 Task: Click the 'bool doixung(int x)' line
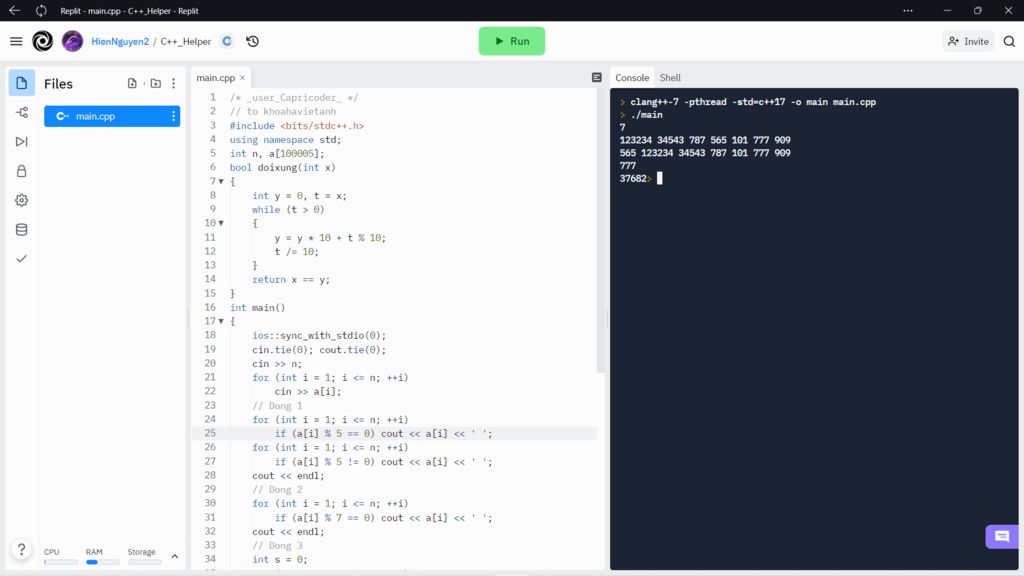282,168
